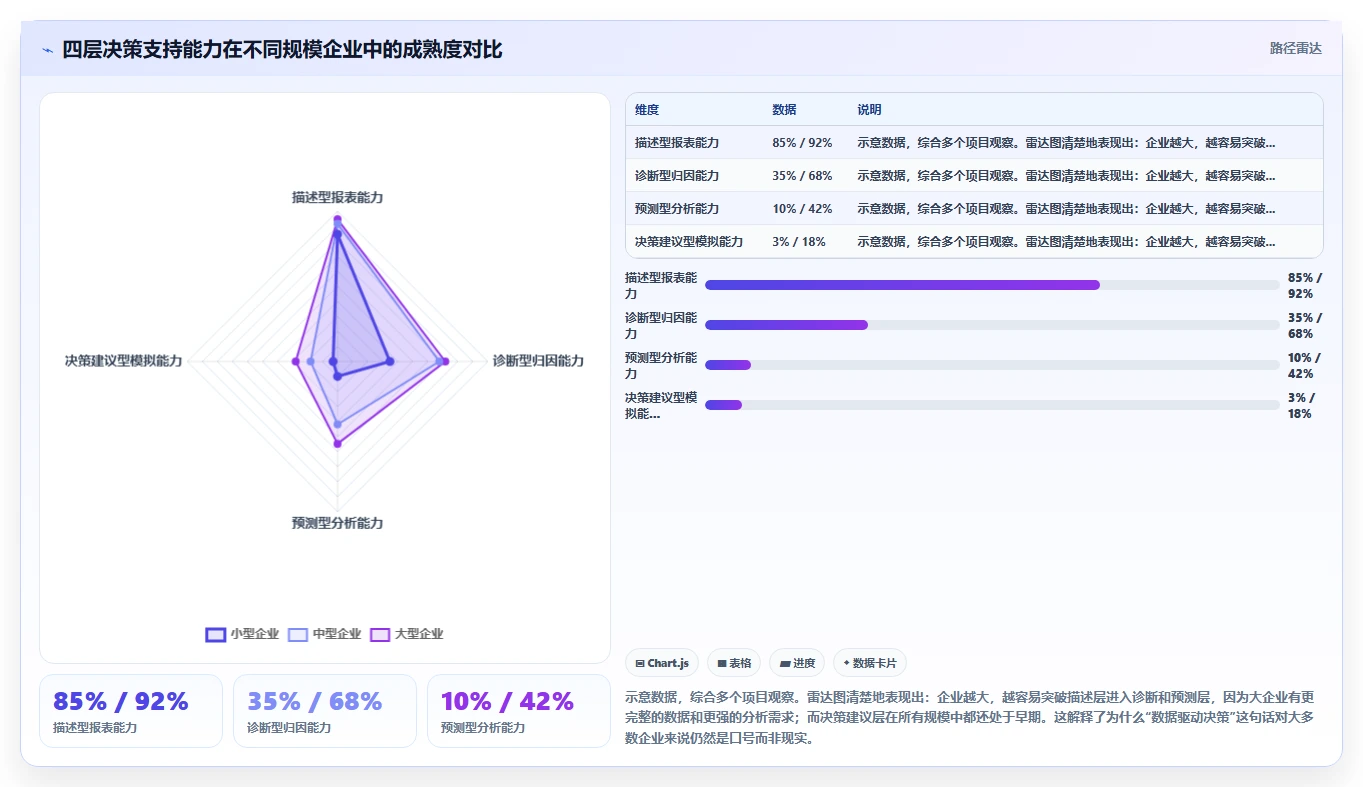Viewport: 1363px width, 787px height.
Task: Click the large-enterprise point on 预测型分析能力 axis
Action: tap(338, 444)
